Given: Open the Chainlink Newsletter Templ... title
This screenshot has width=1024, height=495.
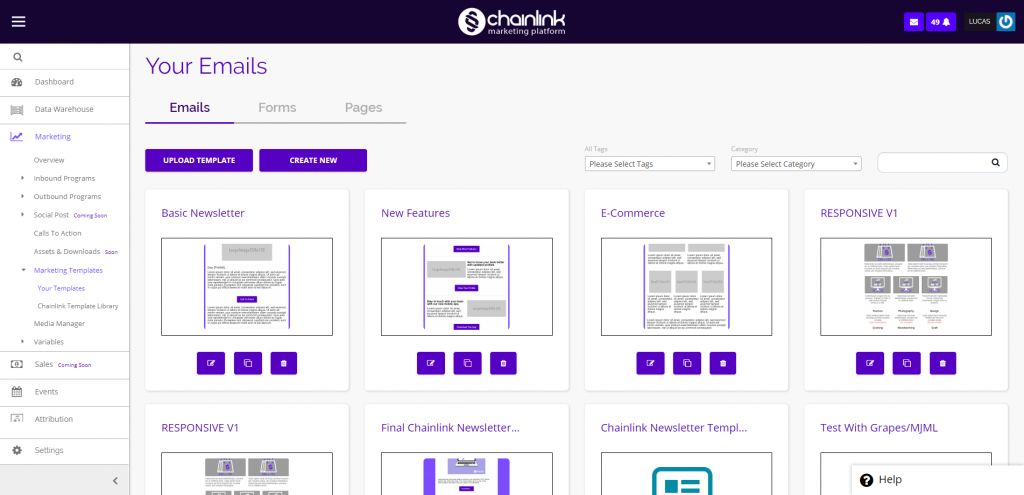Looking at the screenshot, I should pyautogui.click(x=673, y=428).
